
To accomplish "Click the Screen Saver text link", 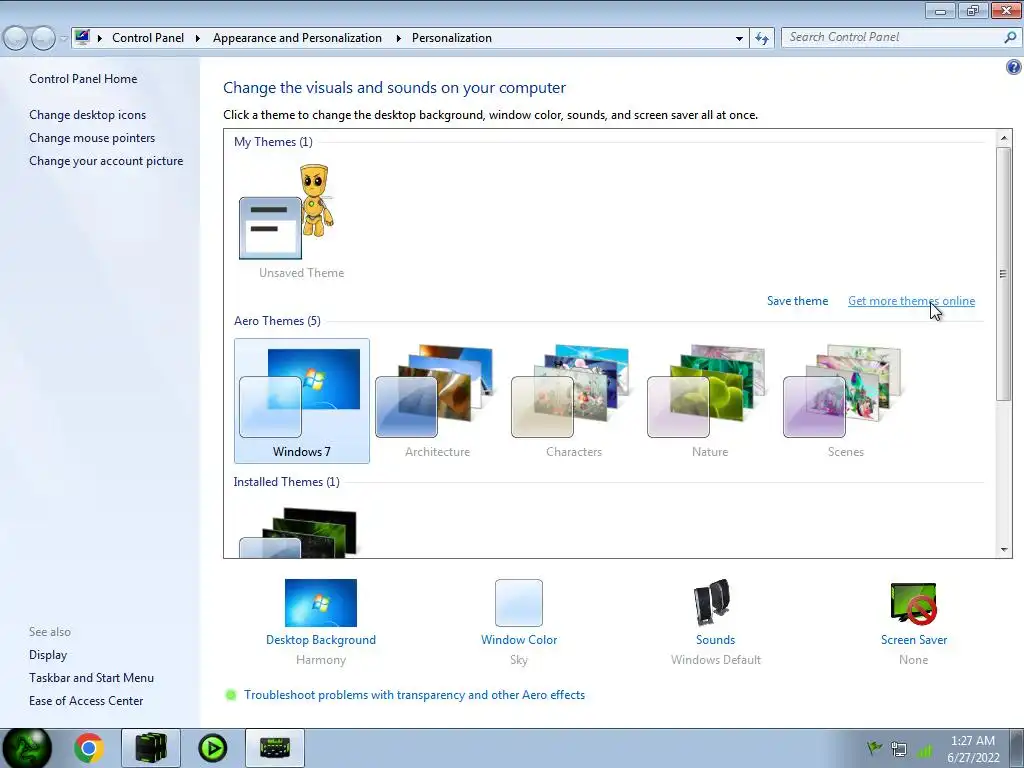I will tap(914, 640).
